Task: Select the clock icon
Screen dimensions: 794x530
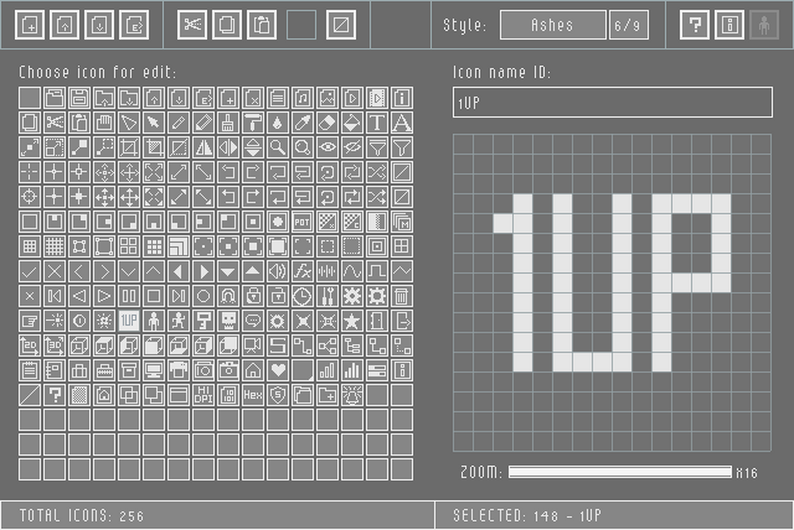Action: click(302, 296)
